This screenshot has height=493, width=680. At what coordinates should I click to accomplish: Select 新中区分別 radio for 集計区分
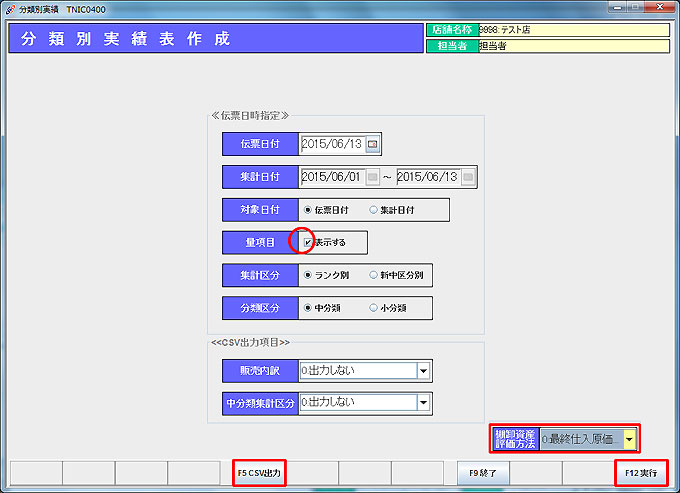[x=373, y=275]
